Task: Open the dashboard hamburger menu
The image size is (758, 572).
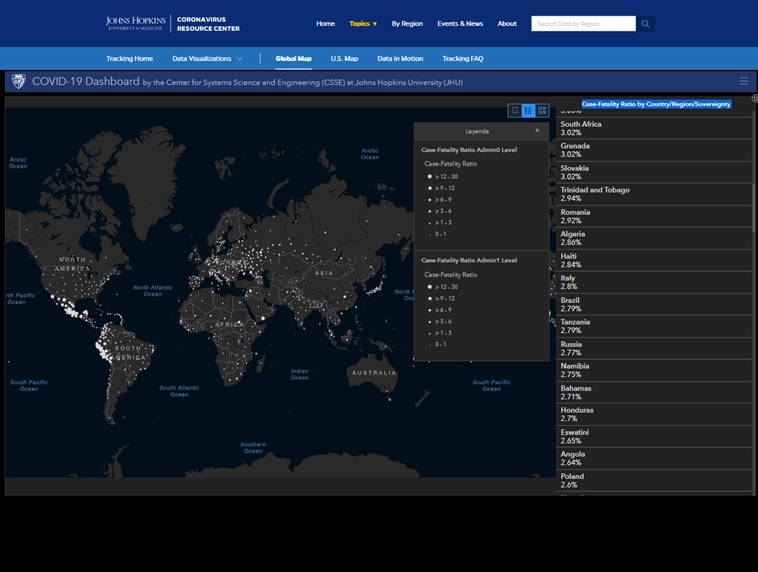Action: tap(744, 81)
